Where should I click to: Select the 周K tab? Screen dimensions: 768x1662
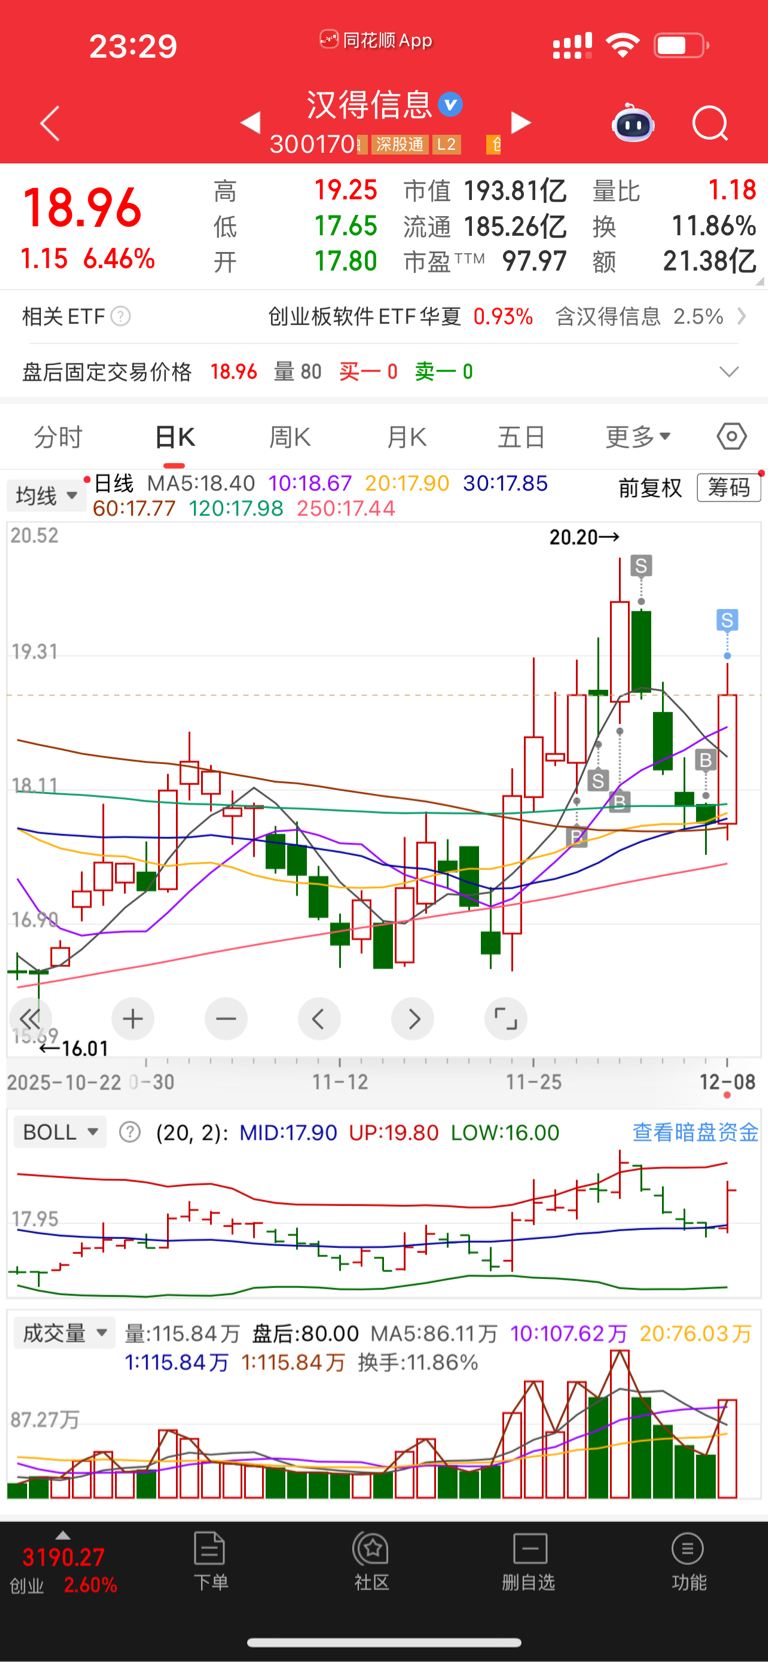point(290,437)
